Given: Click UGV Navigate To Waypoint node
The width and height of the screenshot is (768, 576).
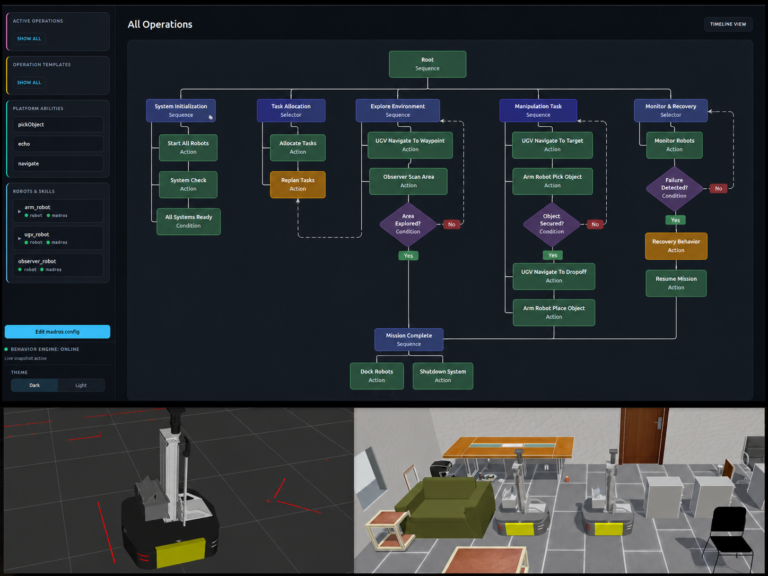Looking at the screenshot, I should click(410, 145).
